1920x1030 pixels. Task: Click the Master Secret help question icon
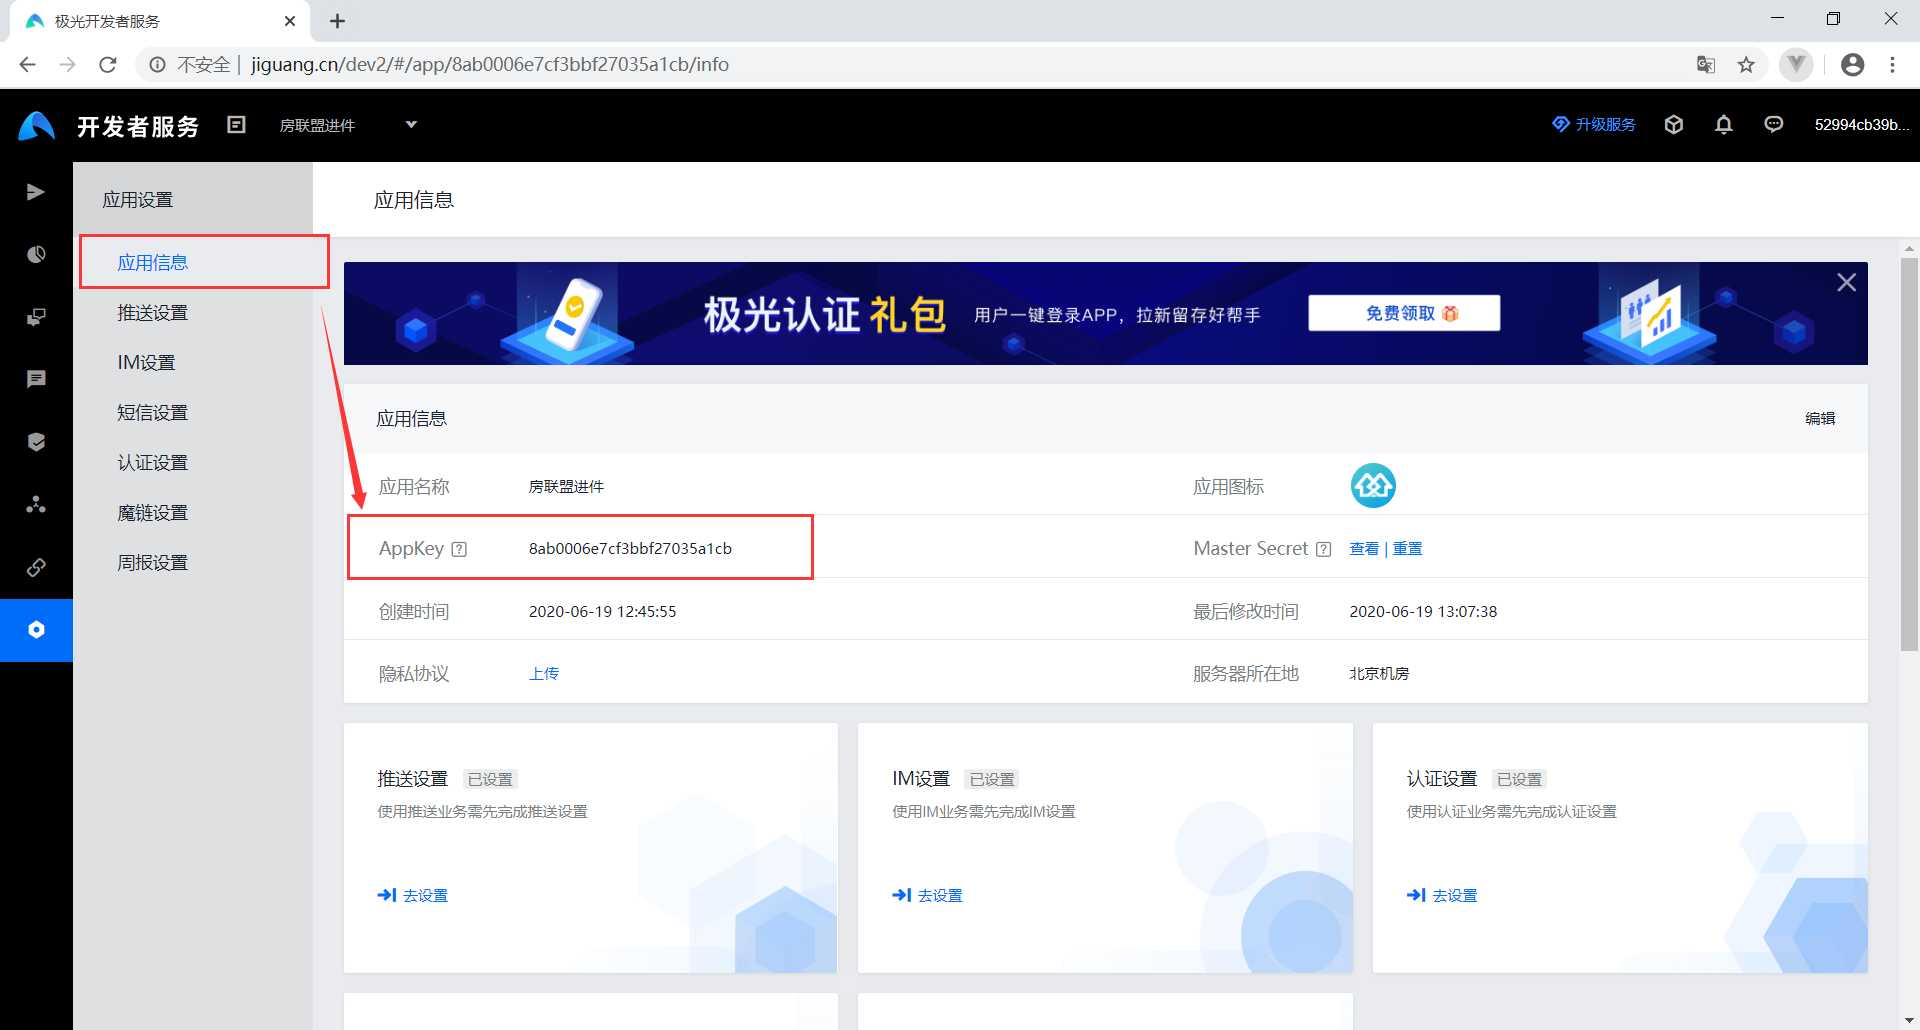1323,549
